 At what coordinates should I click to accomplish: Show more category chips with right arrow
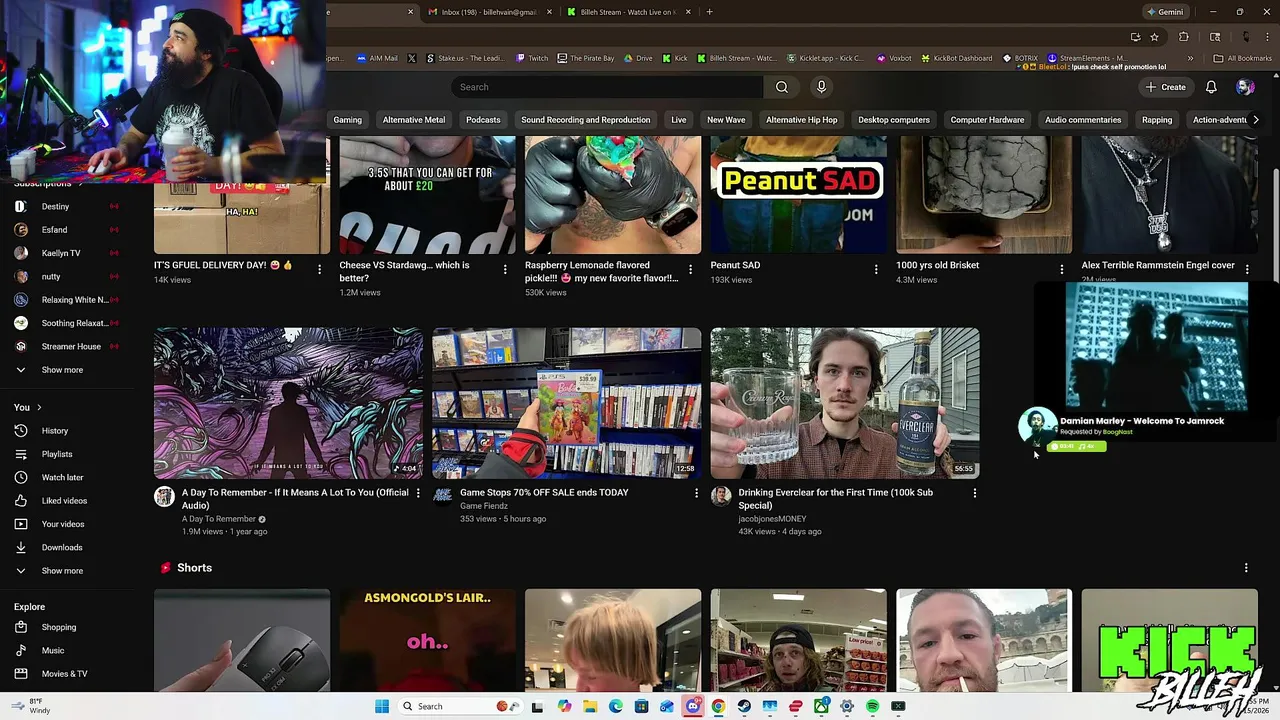tap(1256, 120)
